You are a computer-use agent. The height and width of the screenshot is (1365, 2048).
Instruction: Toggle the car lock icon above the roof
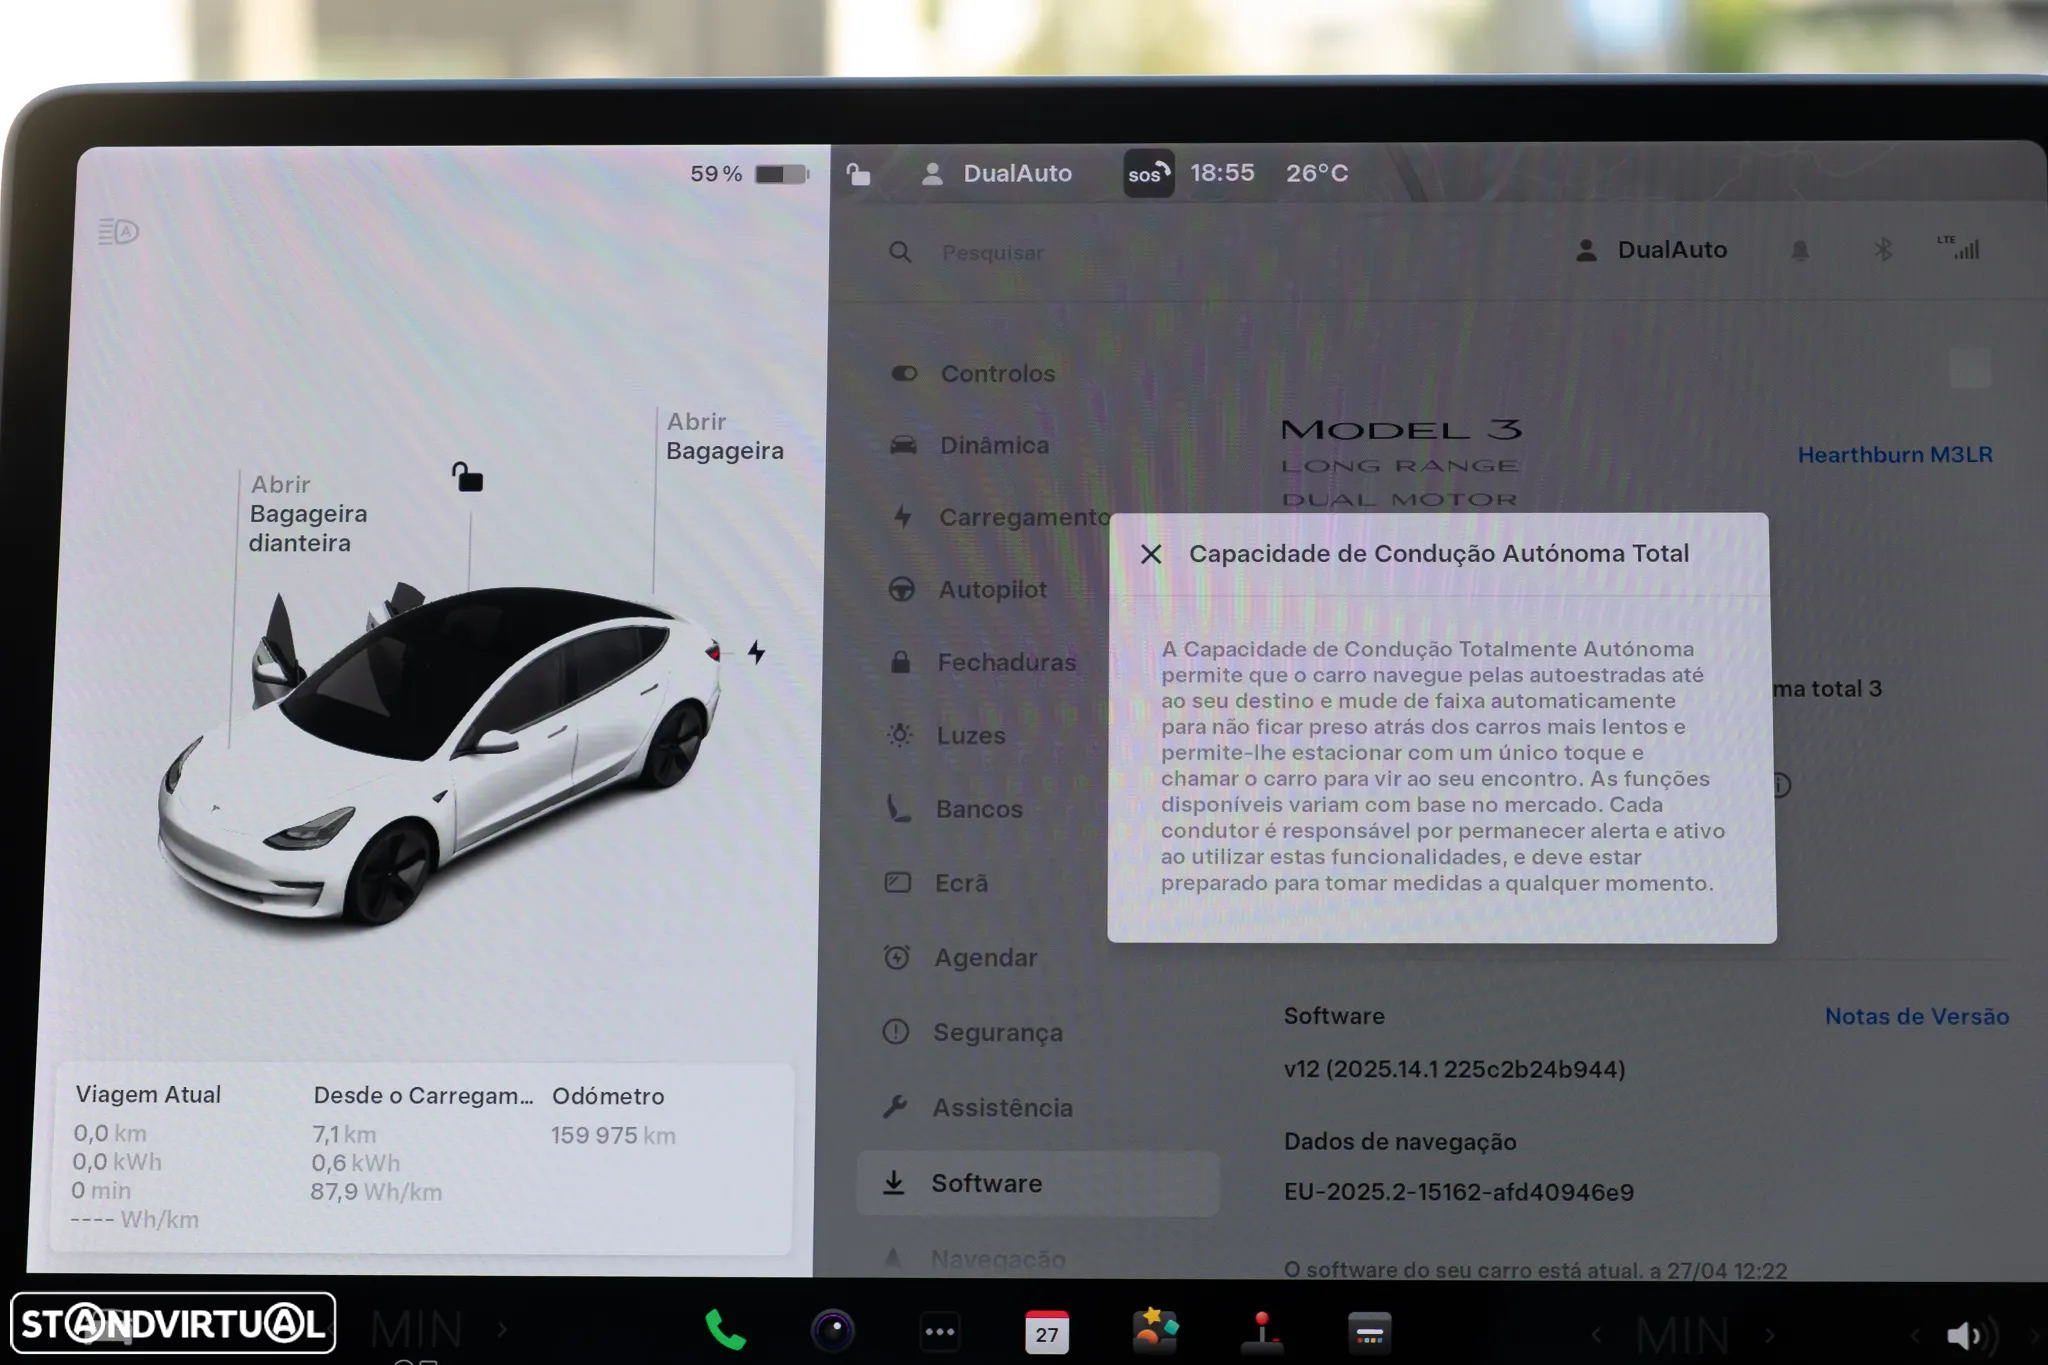coord(467,477)
